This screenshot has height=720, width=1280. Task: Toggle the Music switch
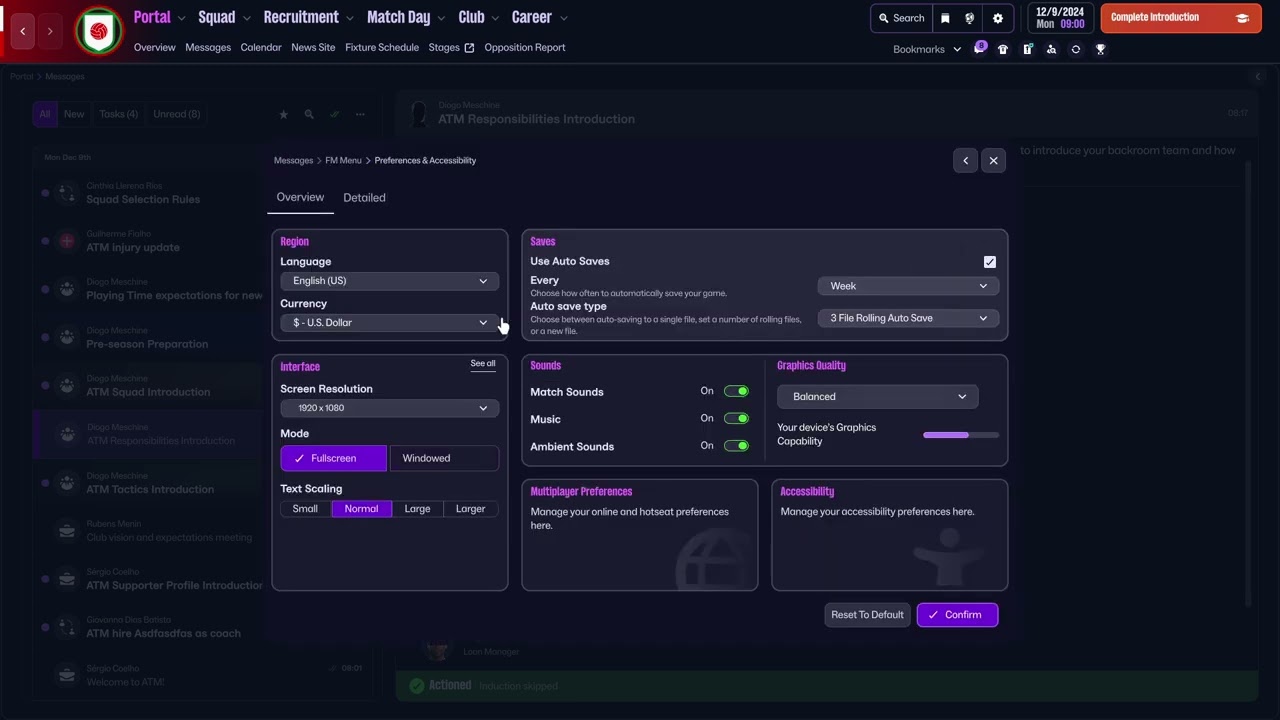click(736, 418)
